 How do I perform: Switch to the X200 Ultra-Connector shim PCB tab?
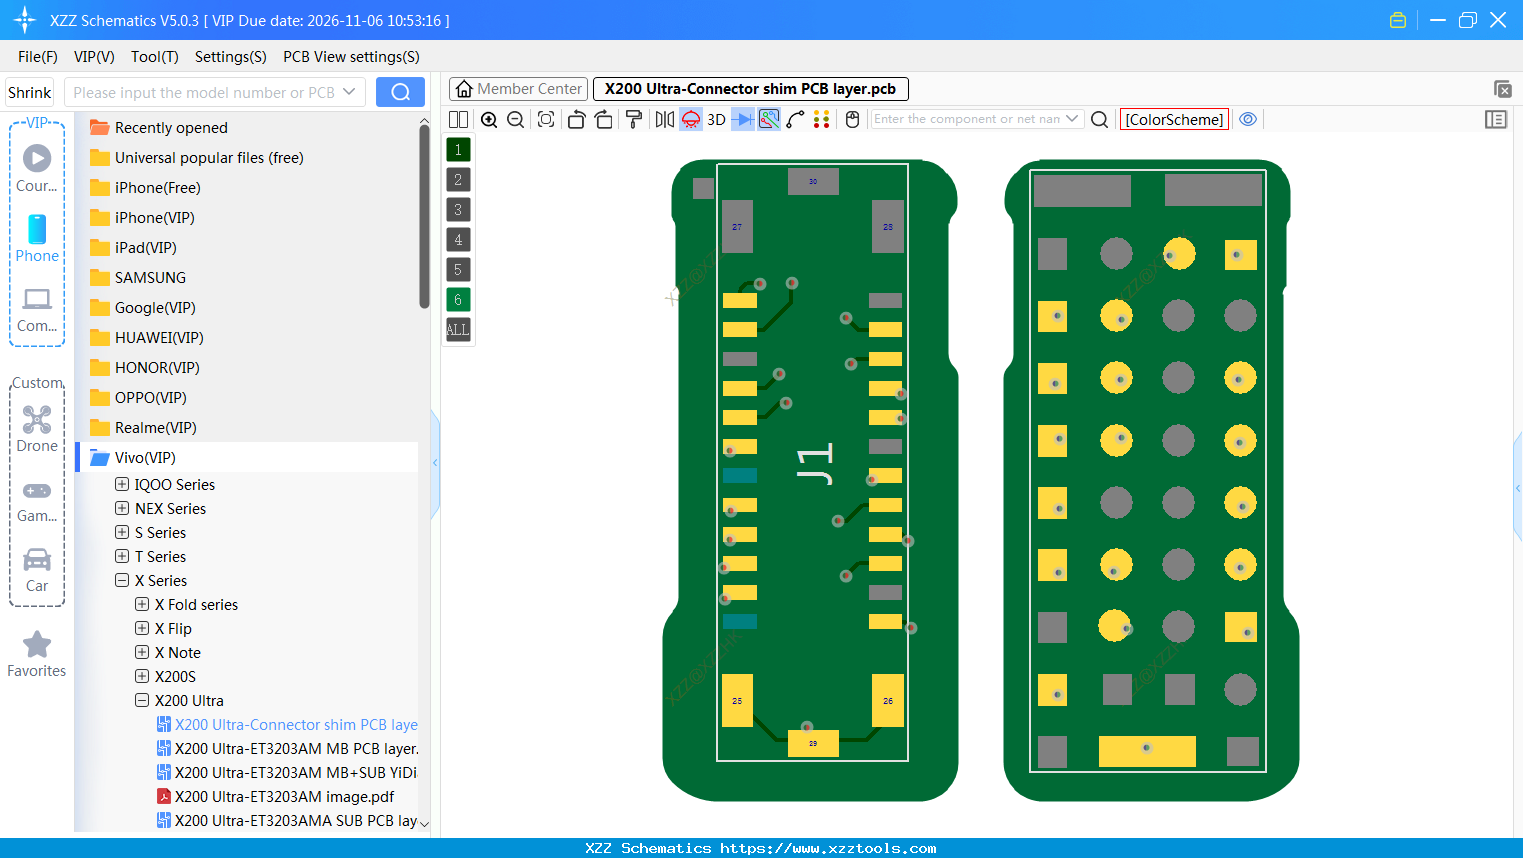coord(750,88)
